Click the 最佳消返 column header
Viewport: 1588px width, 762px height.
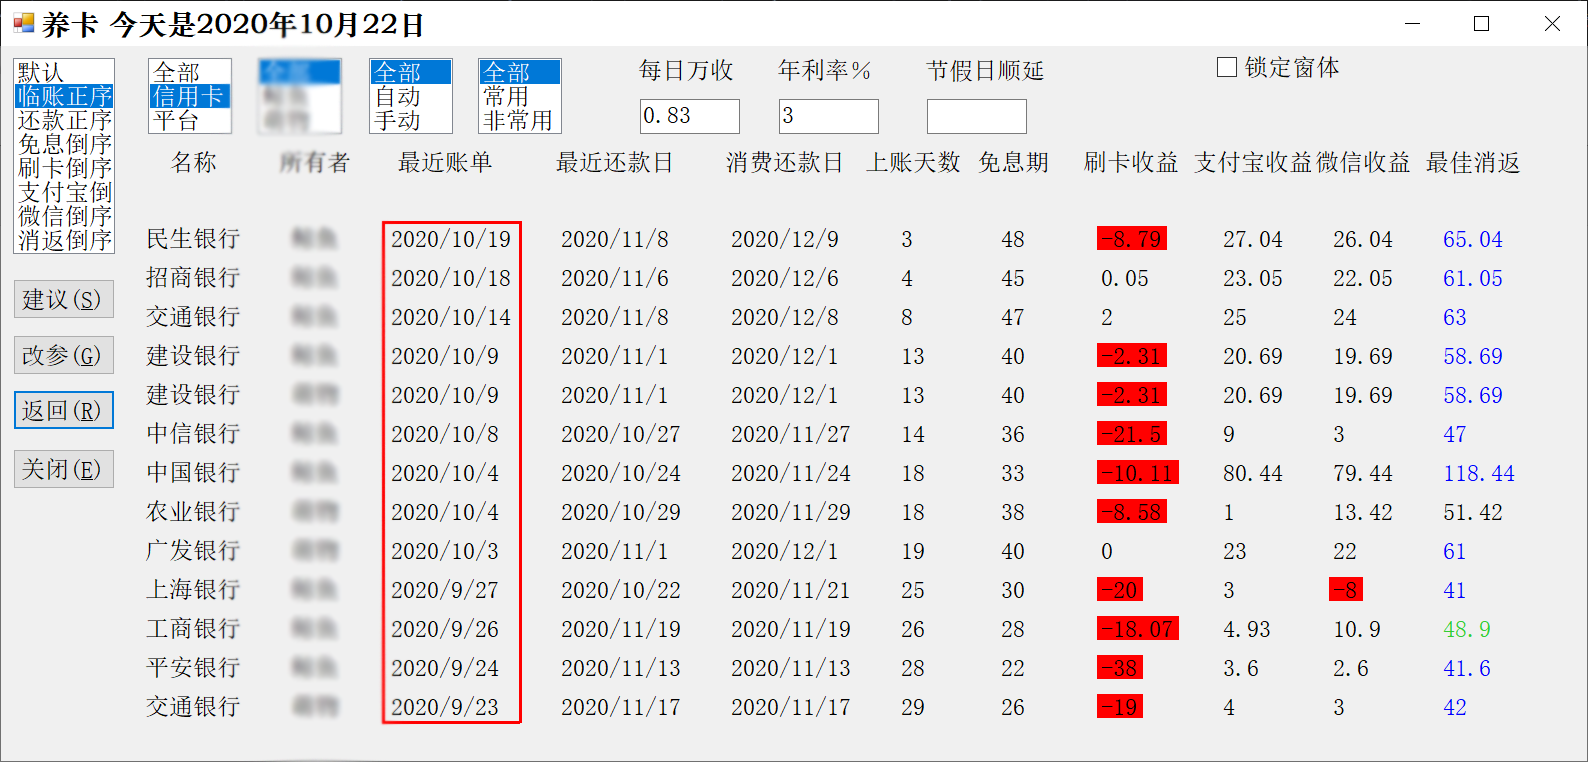coord(1473,162)
